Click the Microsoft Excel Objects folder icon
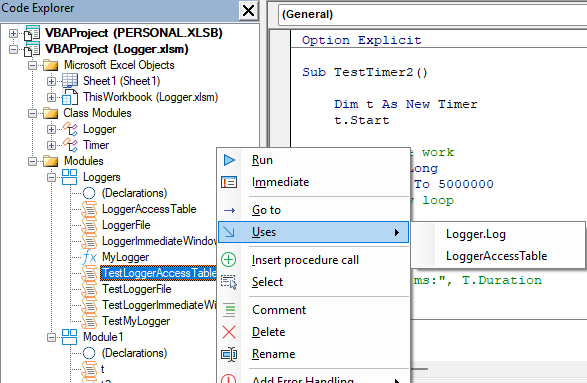587x383 pixels. [x=51, y=66]
